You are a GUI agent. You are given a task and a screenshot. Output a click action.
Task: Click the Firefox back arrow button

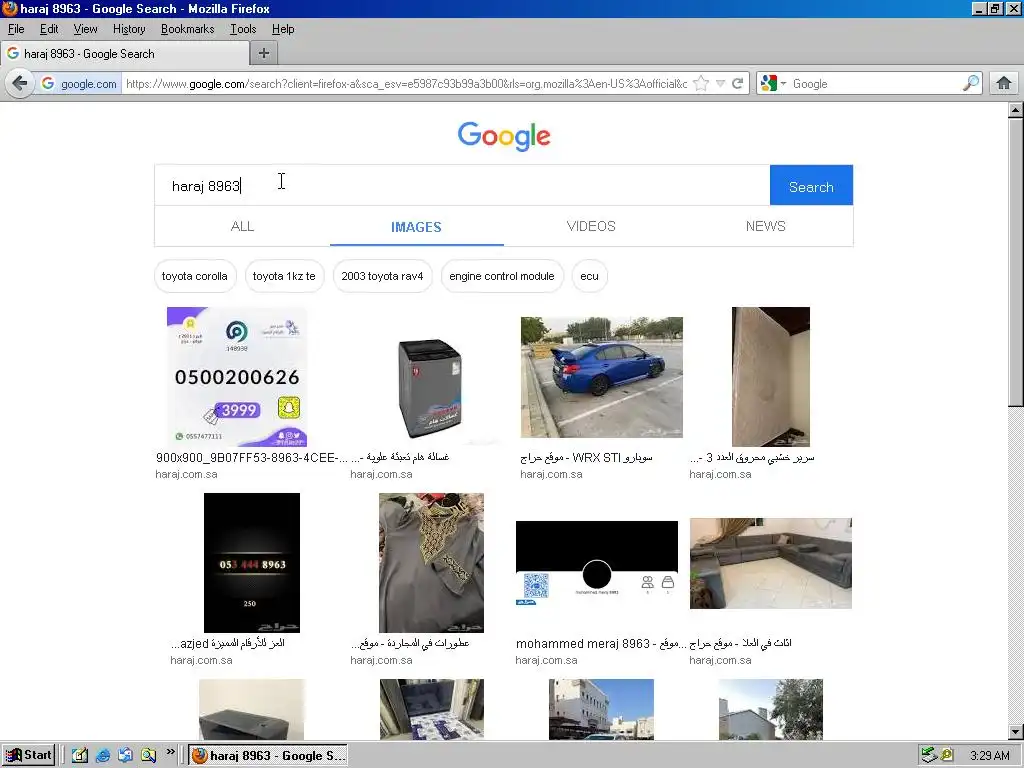20,84
